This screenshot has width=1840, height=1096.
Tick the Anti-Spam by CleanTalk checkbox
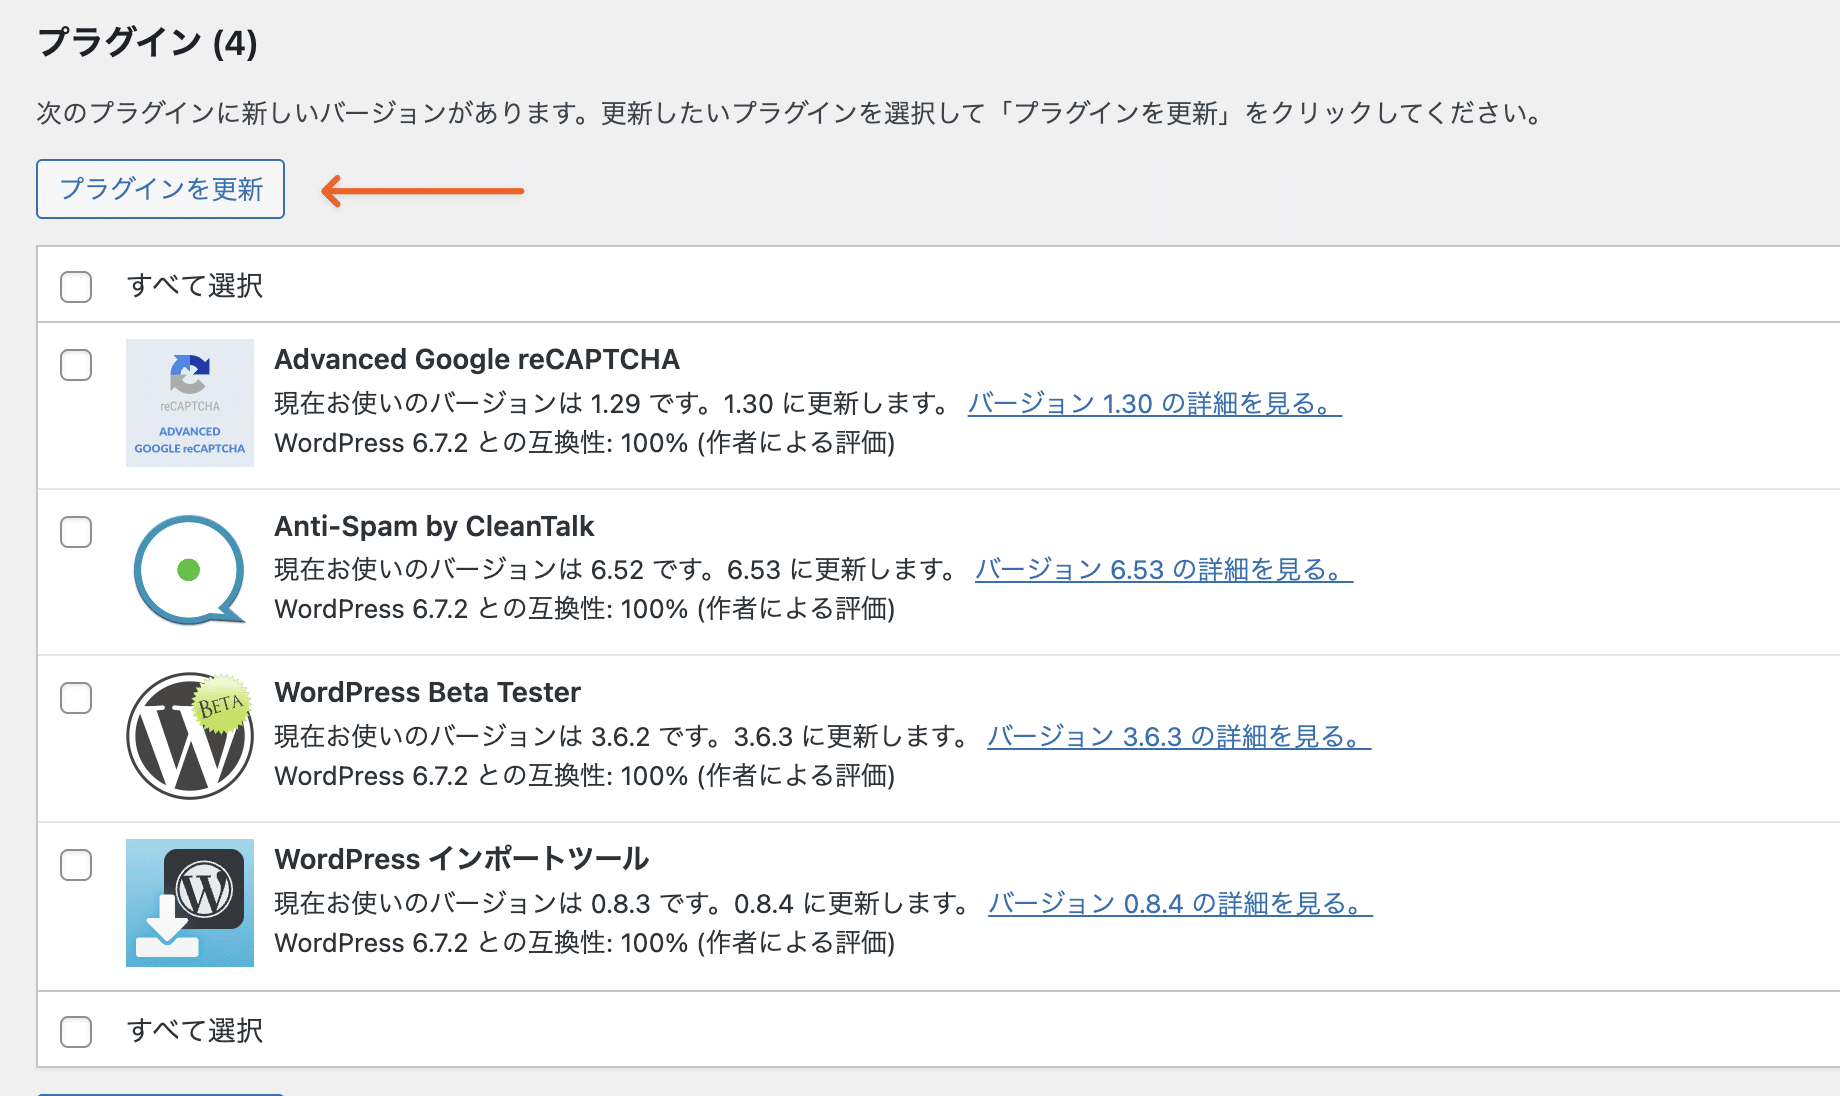tap(76, 532)
